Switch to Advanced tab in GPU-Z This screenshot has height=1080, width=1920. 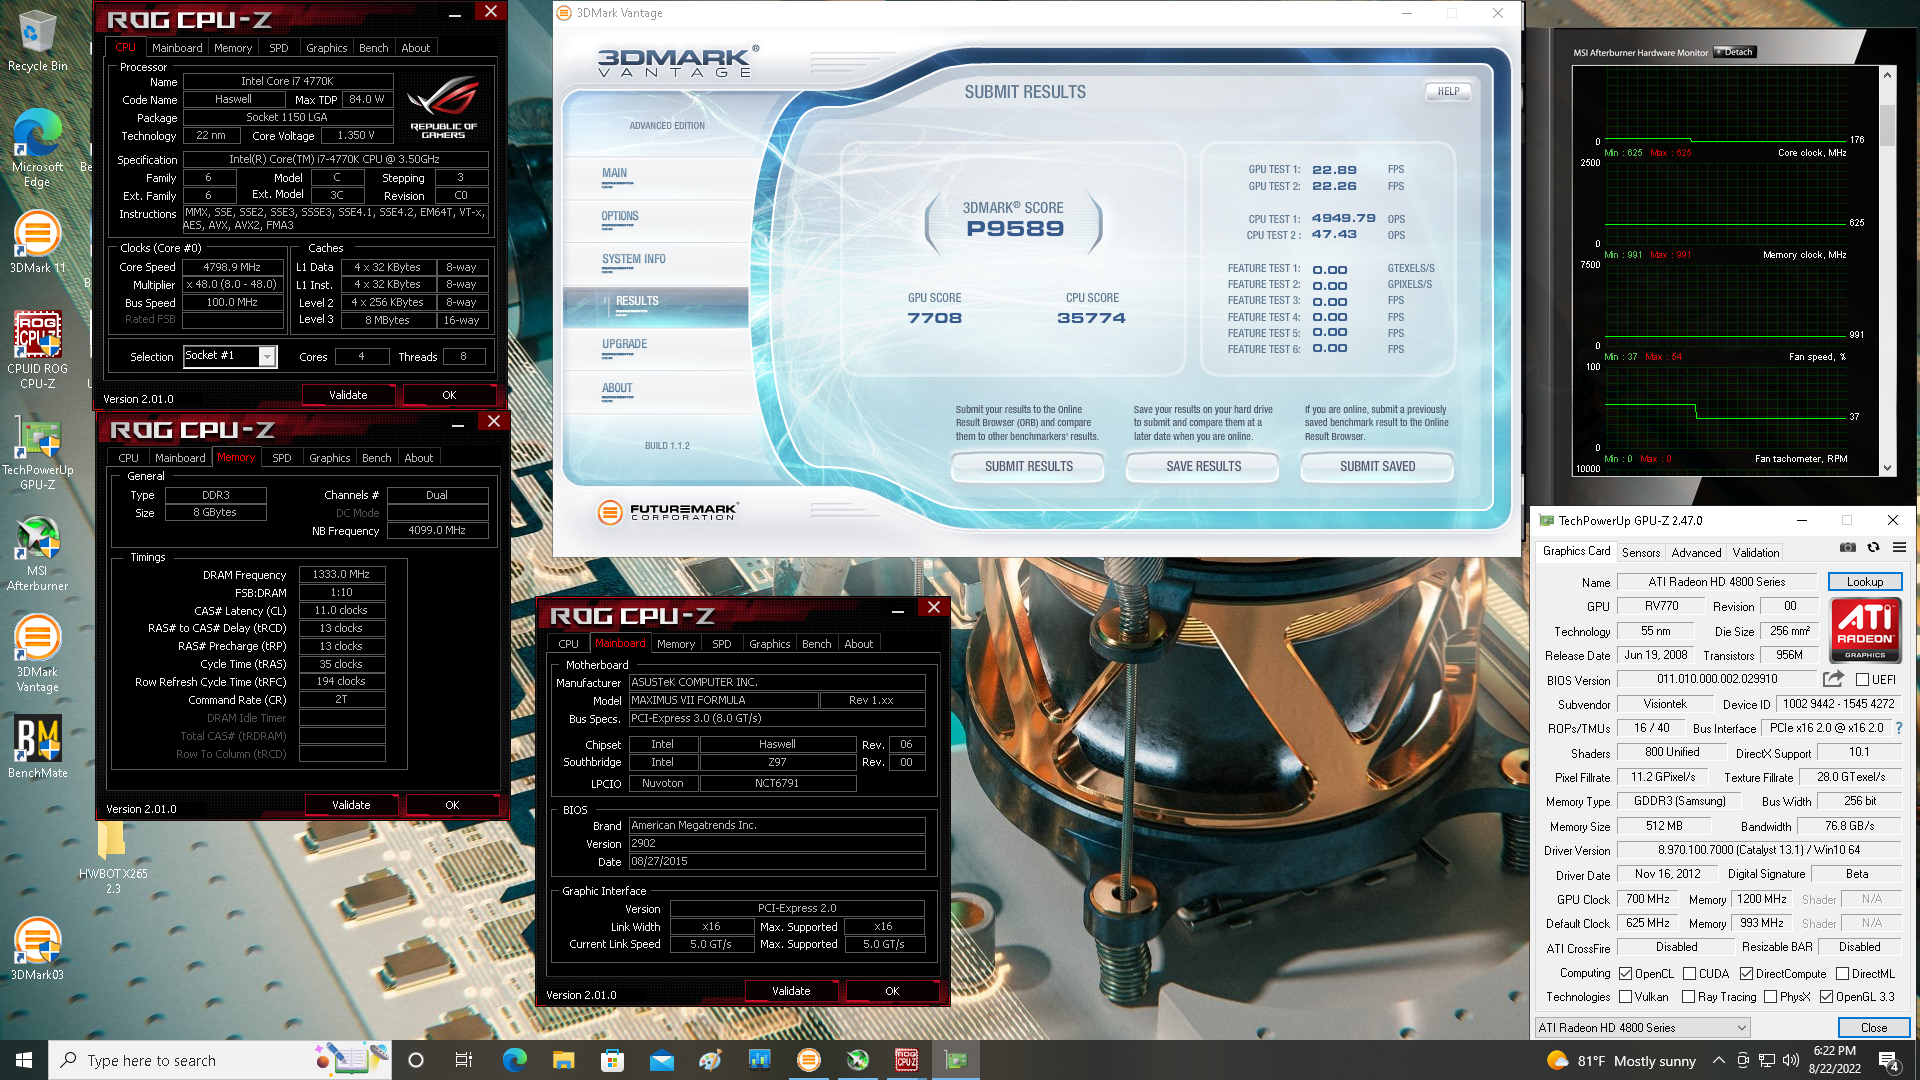pyautogui.click(x=1696, y=552)
